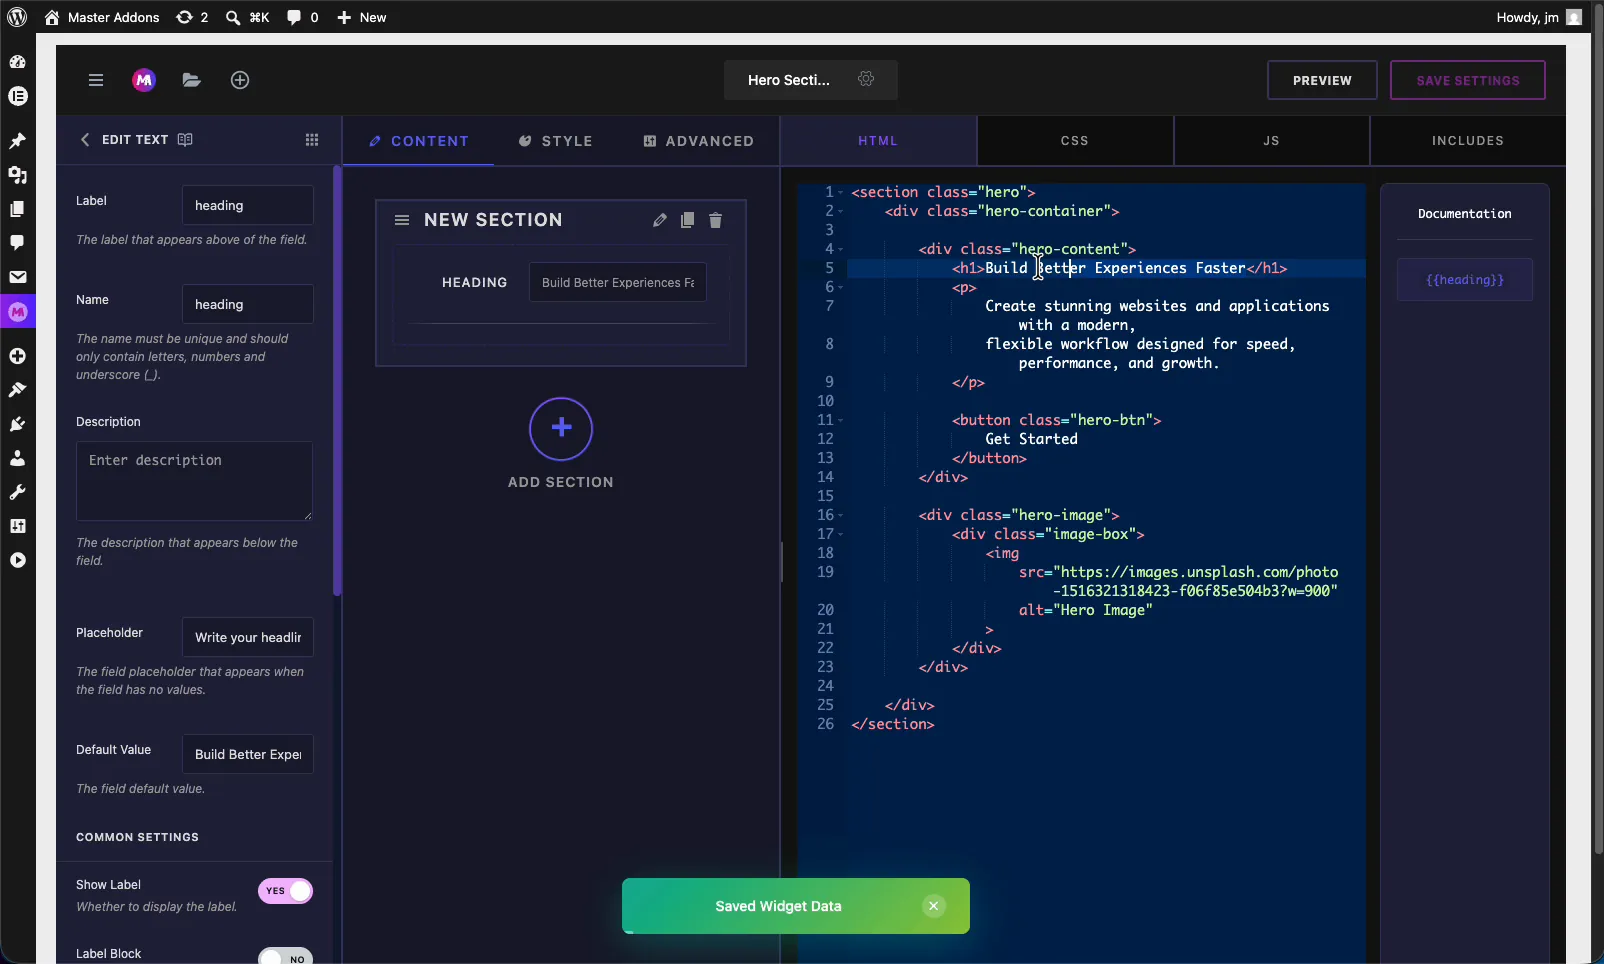Go back from EDIT TEXT panel

tap(85, 140)
